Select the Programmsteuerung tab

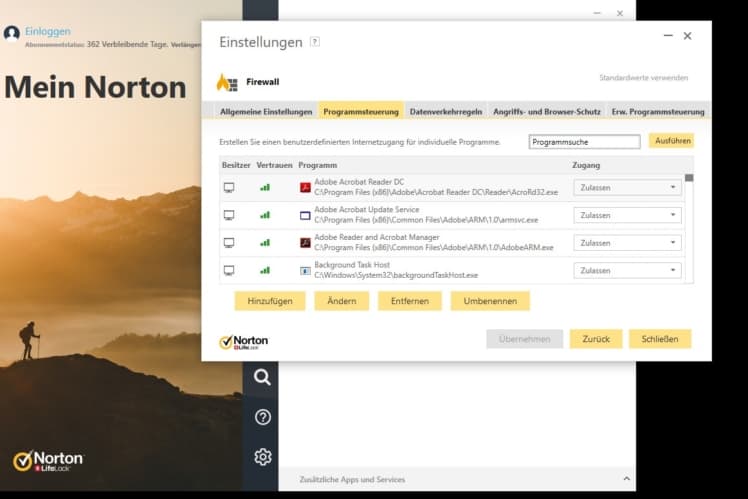click(361, 112)
